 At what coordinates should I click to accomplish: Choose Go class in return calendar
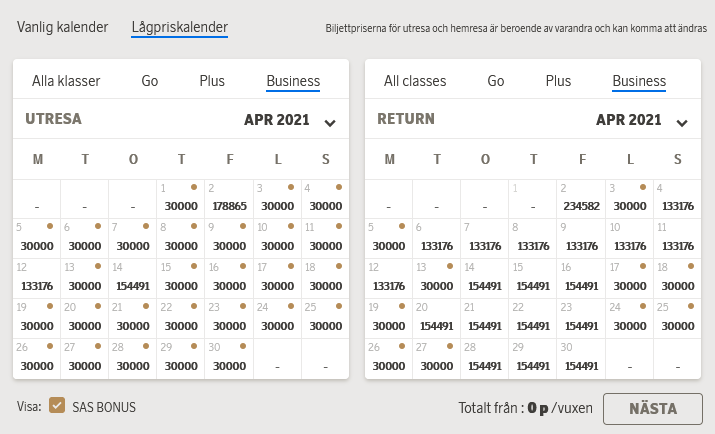tap(496, 81)
